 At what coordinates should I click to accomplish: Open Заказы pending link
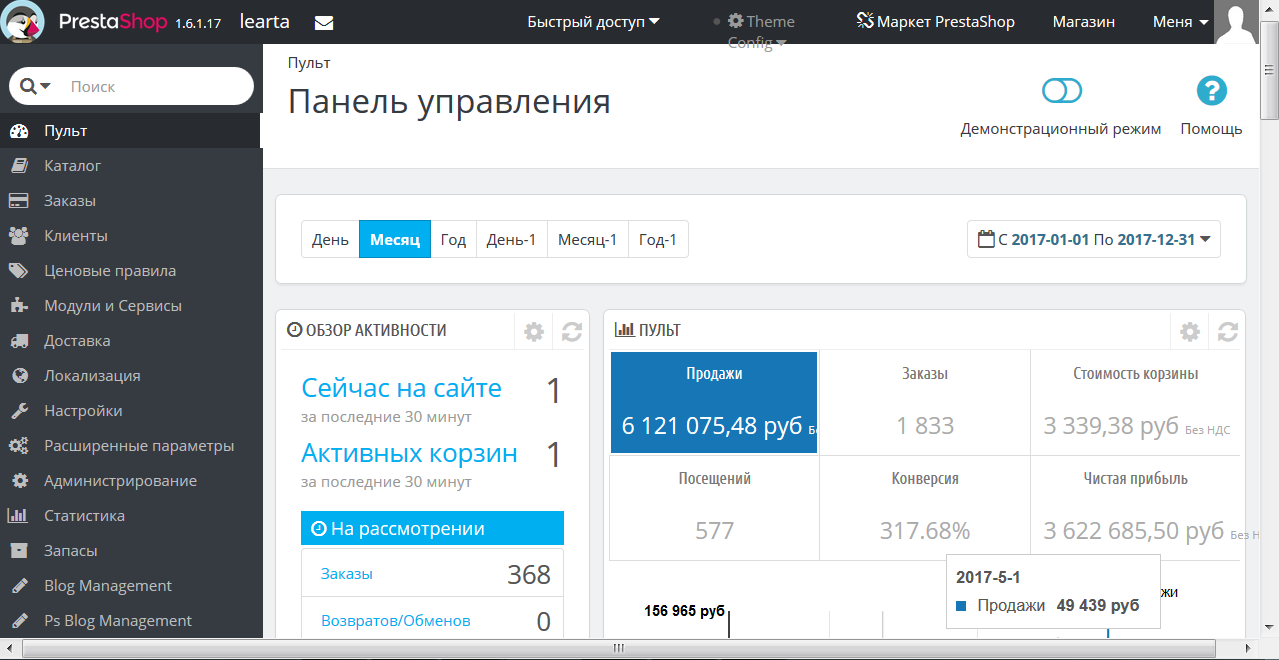pyautogui.click(x=347, y=574)
